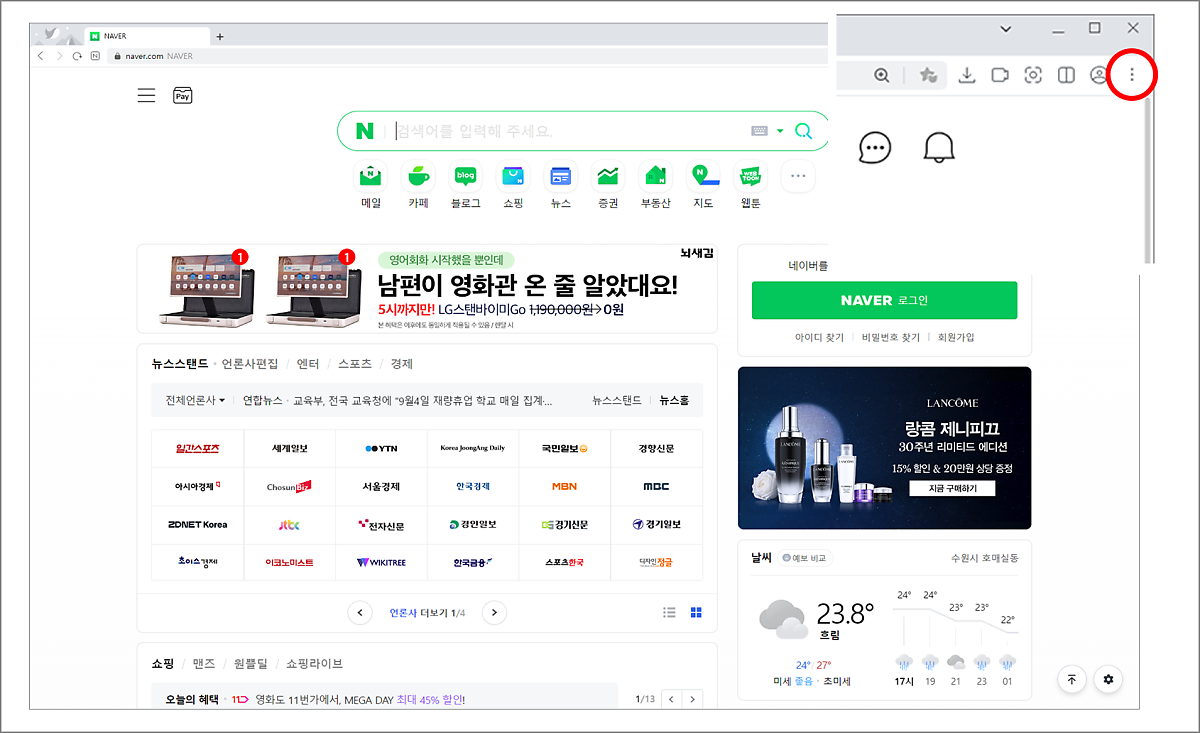Select the 엔터 news tab

pos(308,364)
